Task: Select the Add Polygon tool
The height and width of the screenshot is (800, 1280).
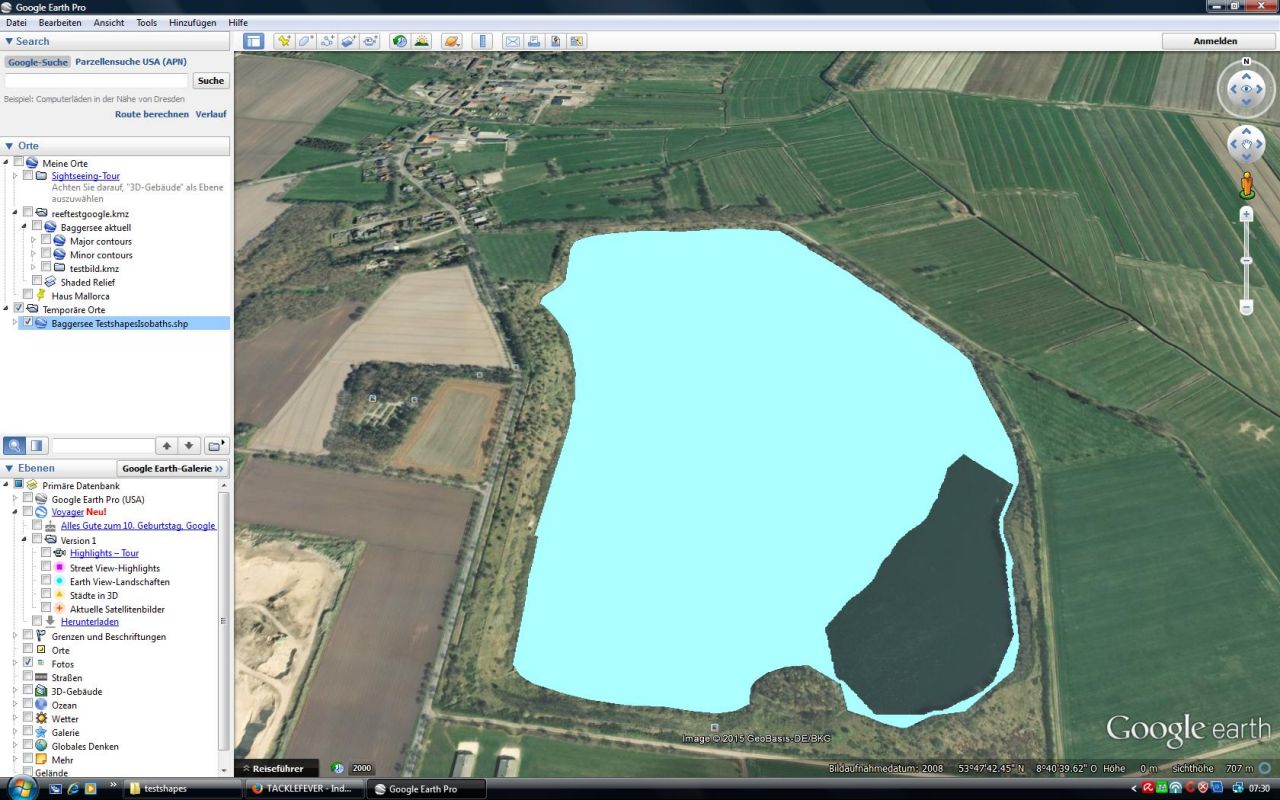Action: [306, 41]
